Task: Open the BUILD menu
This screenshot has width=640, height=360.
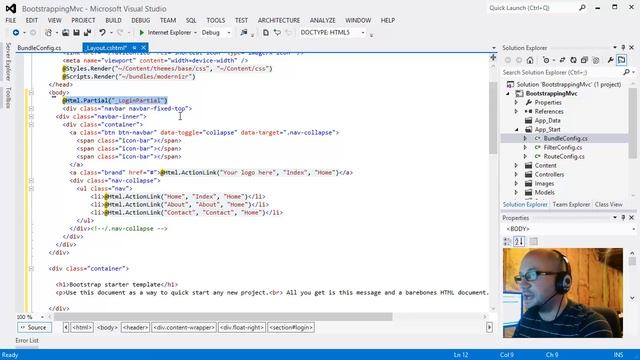Action: (113, 20)
